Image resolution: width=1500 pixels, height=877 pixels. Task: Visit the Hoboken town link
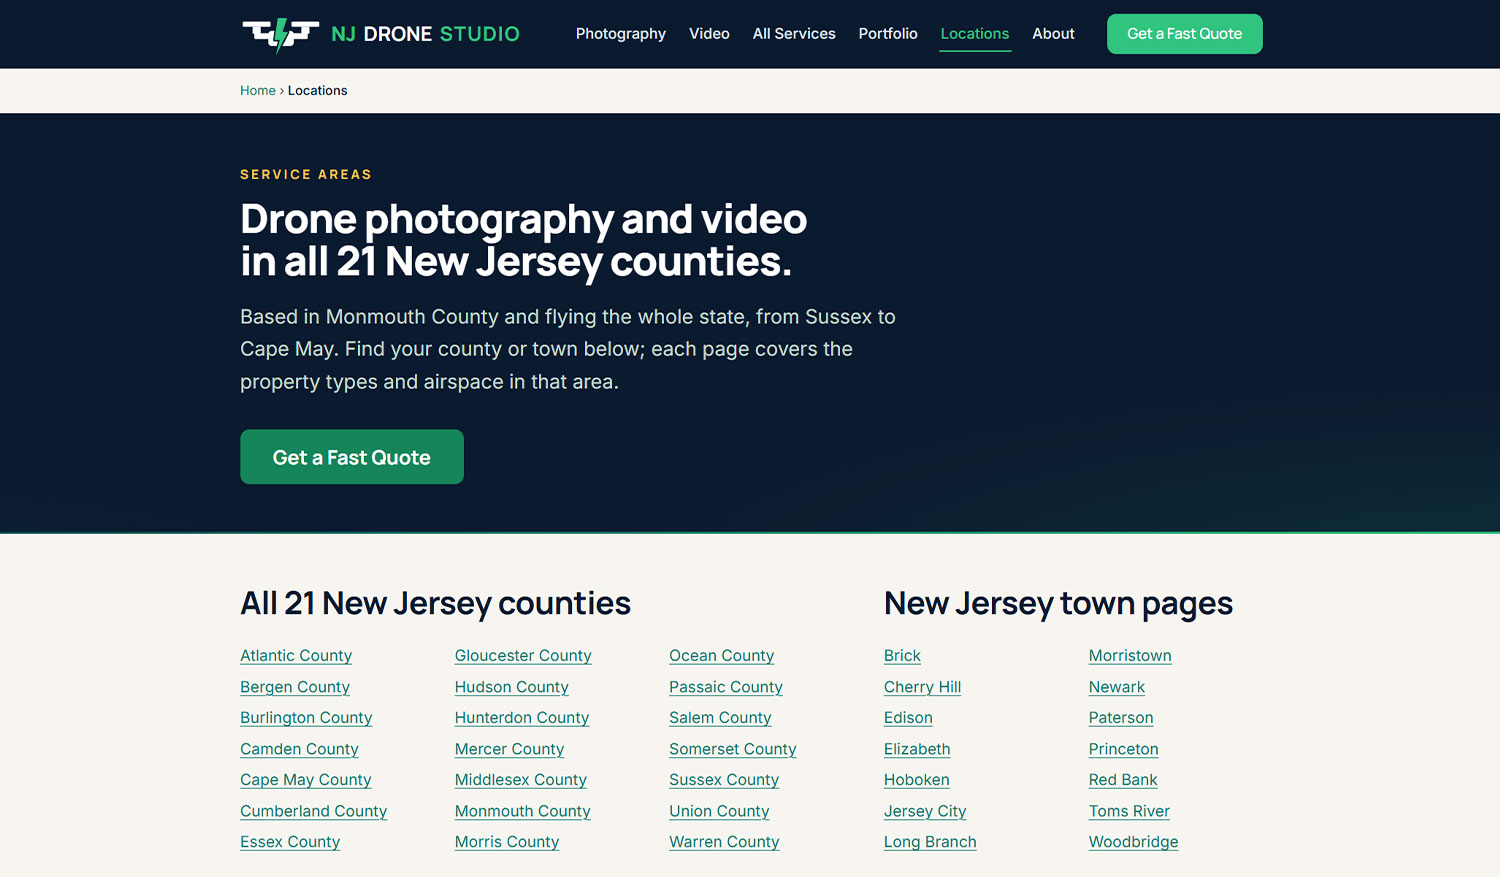917,780
